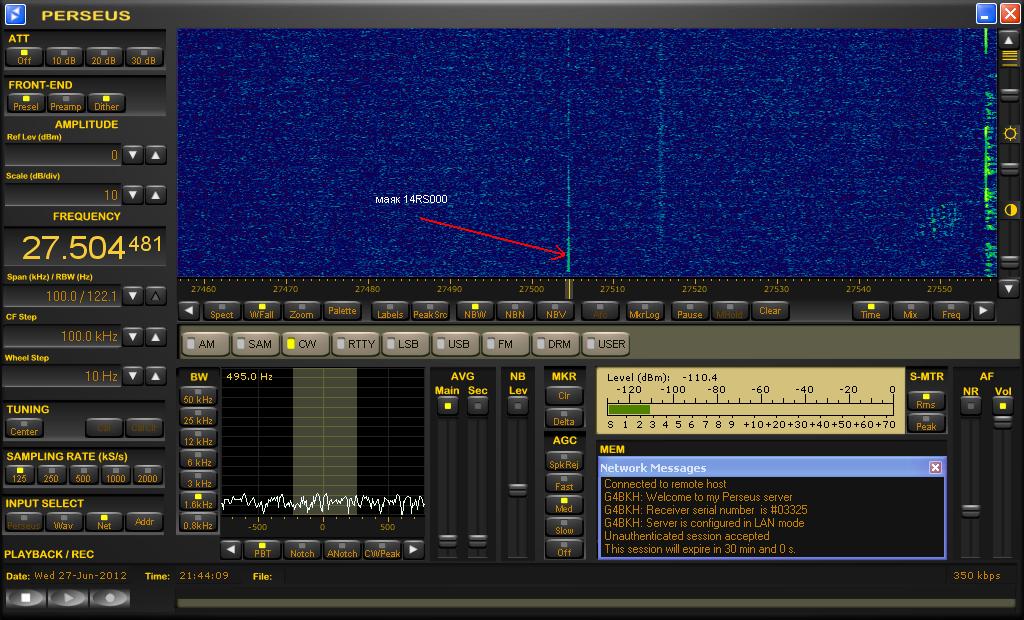Click the brightness sun icon beside waterfall

point(1010,134)
